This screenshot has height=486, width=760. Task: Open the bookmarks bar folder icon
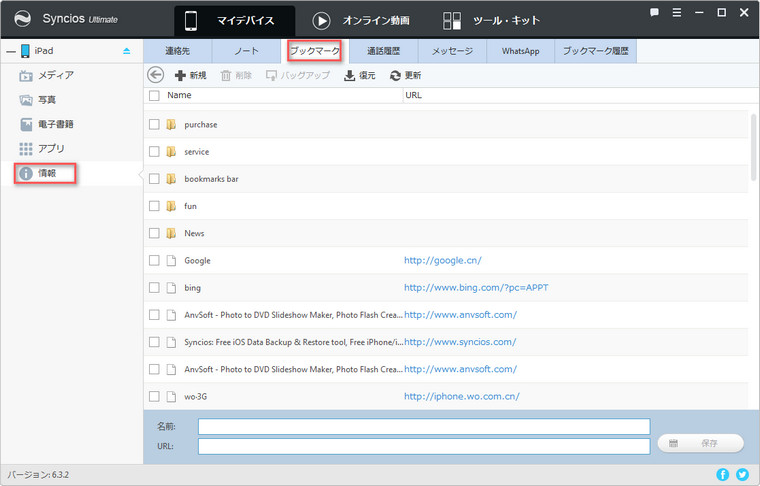pos(171,179)
